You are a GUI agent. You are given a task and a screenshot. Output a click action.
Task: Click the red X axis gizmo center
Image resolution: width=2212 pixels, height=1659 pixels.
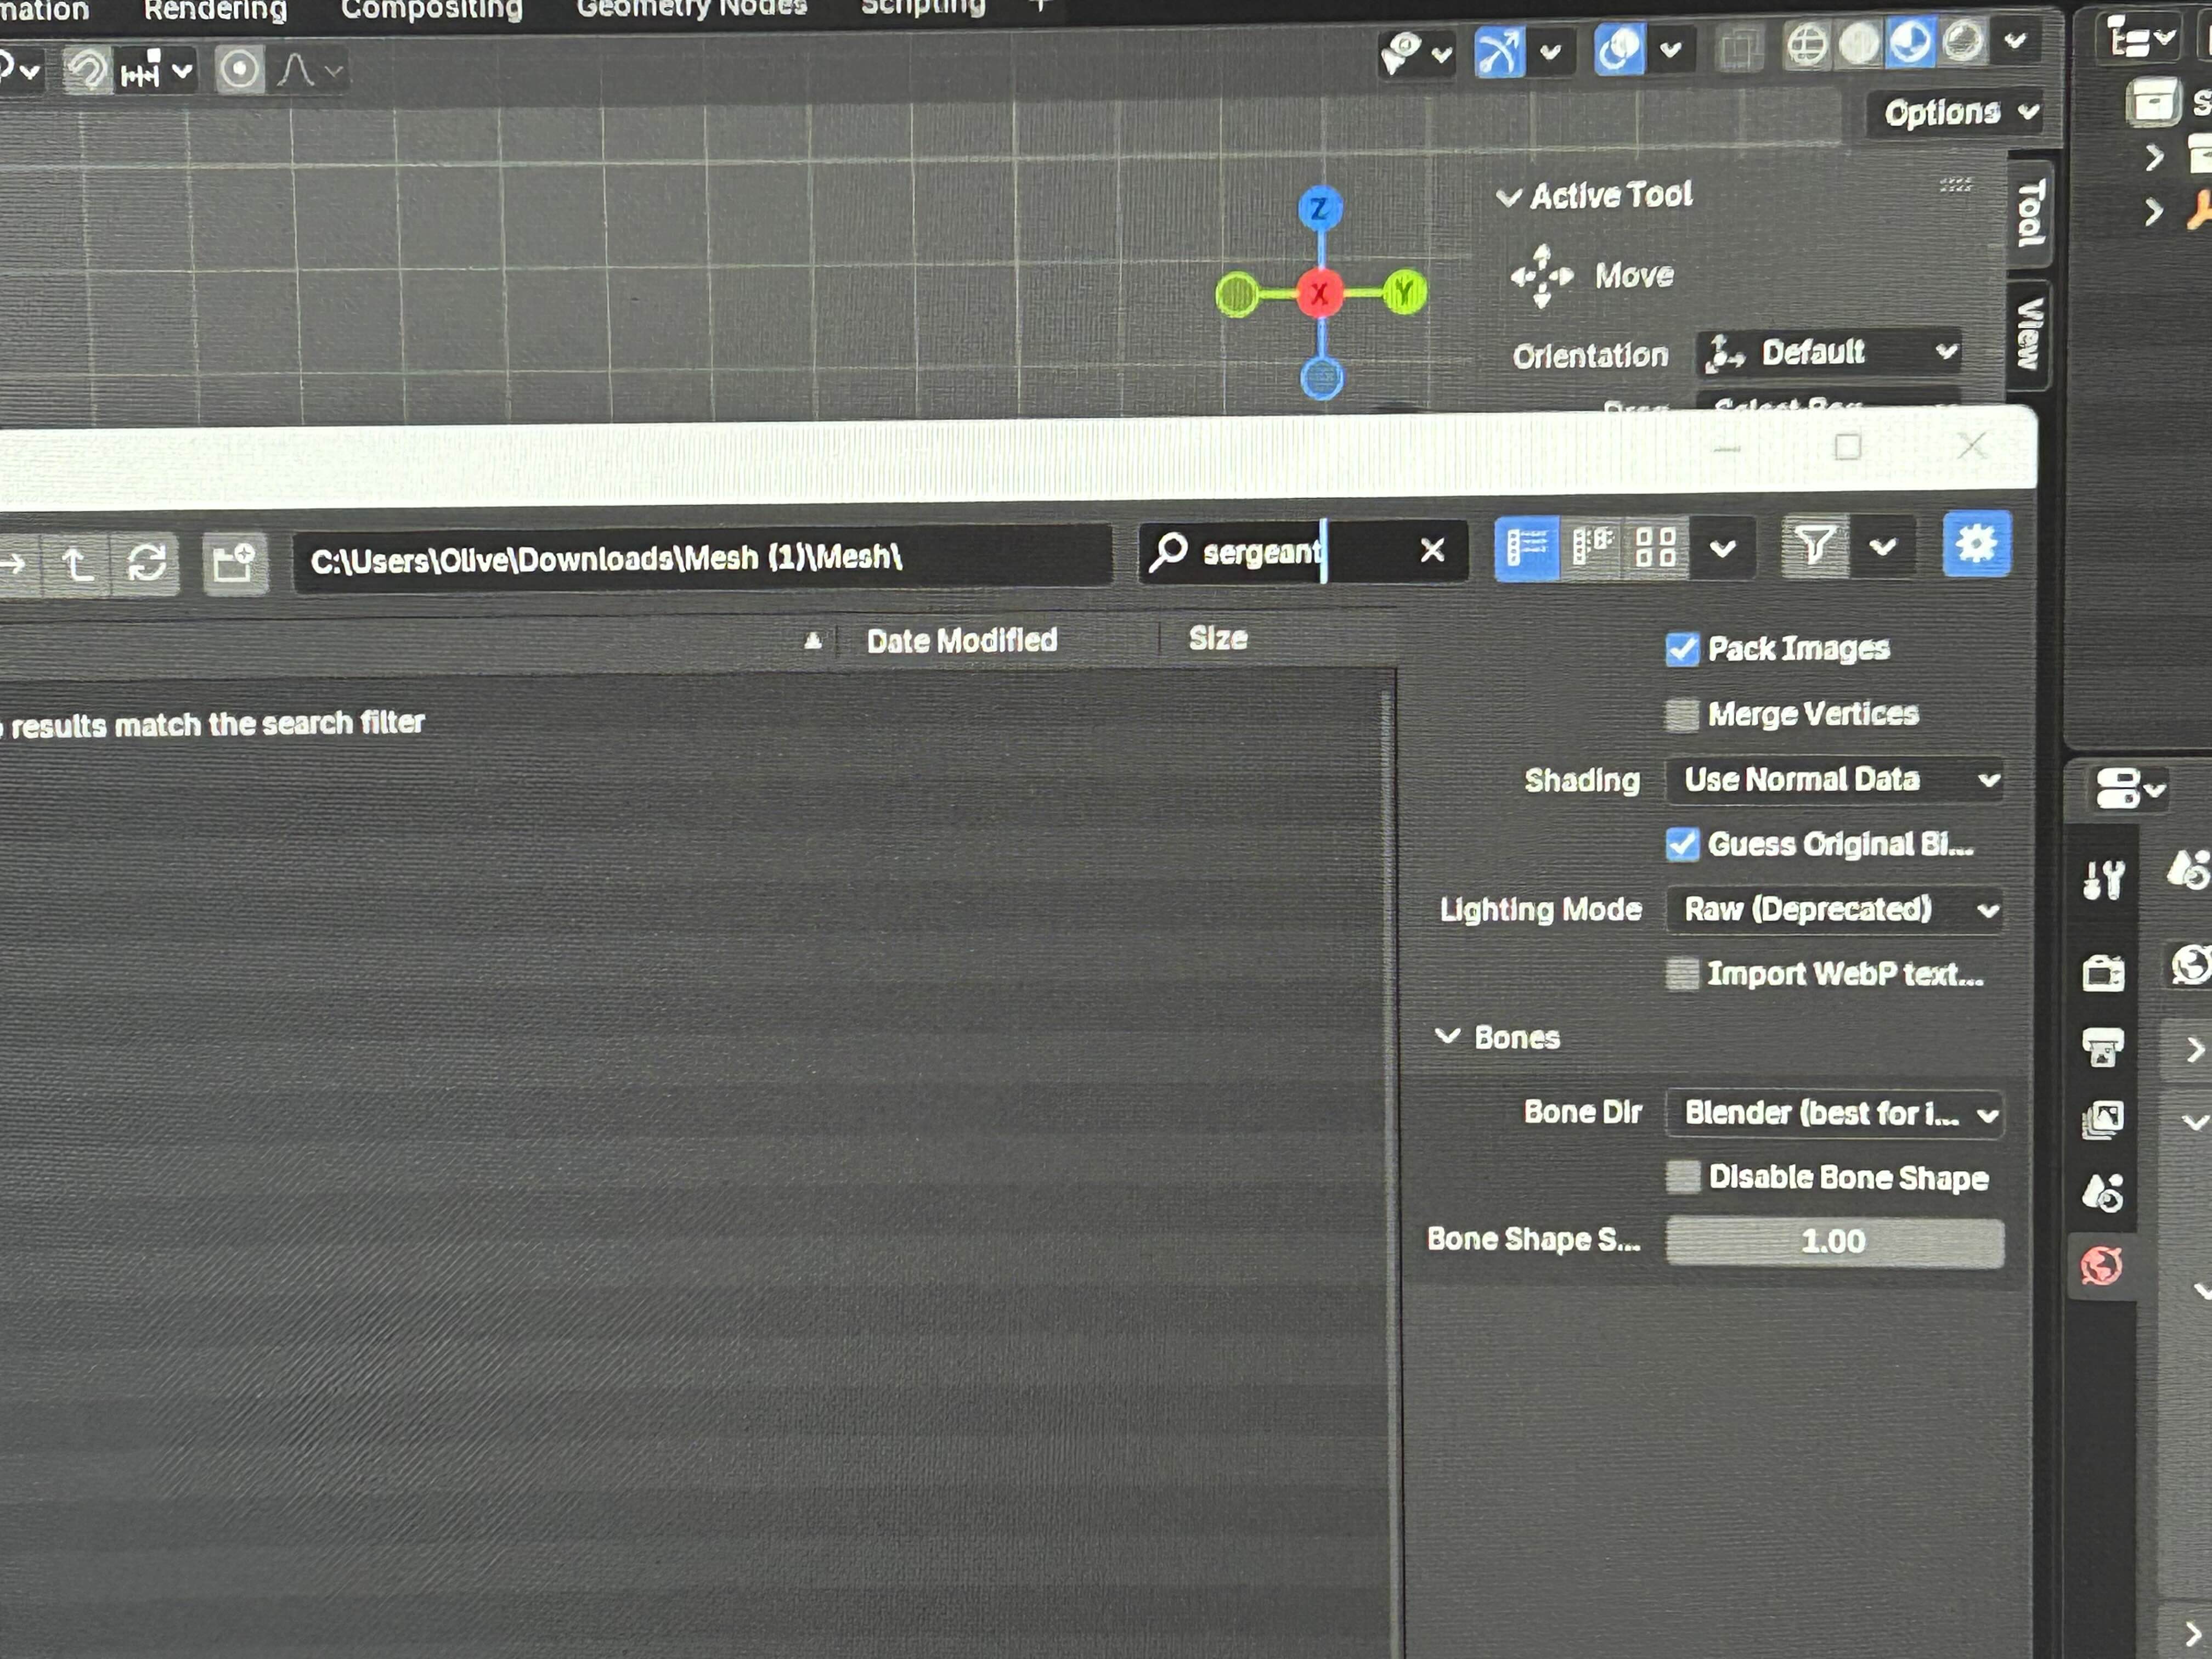coord(1320,293)
